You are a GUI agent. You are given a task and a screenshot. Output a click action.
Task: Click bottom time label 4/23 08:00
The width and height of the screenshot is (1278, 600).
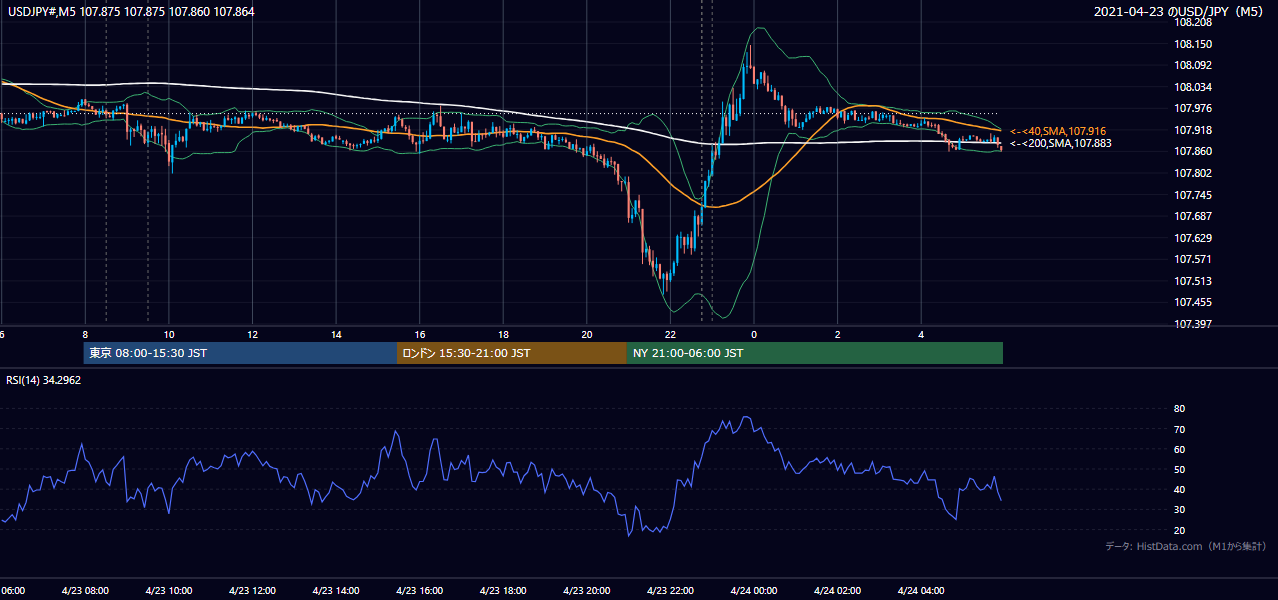pos(85,590)
